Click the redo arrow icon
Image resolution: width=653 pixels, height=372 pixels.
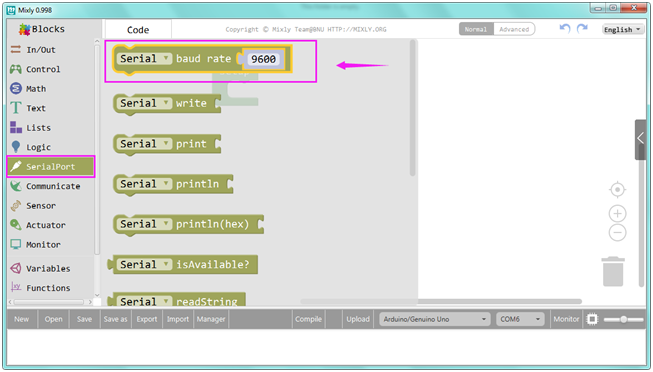582,28
